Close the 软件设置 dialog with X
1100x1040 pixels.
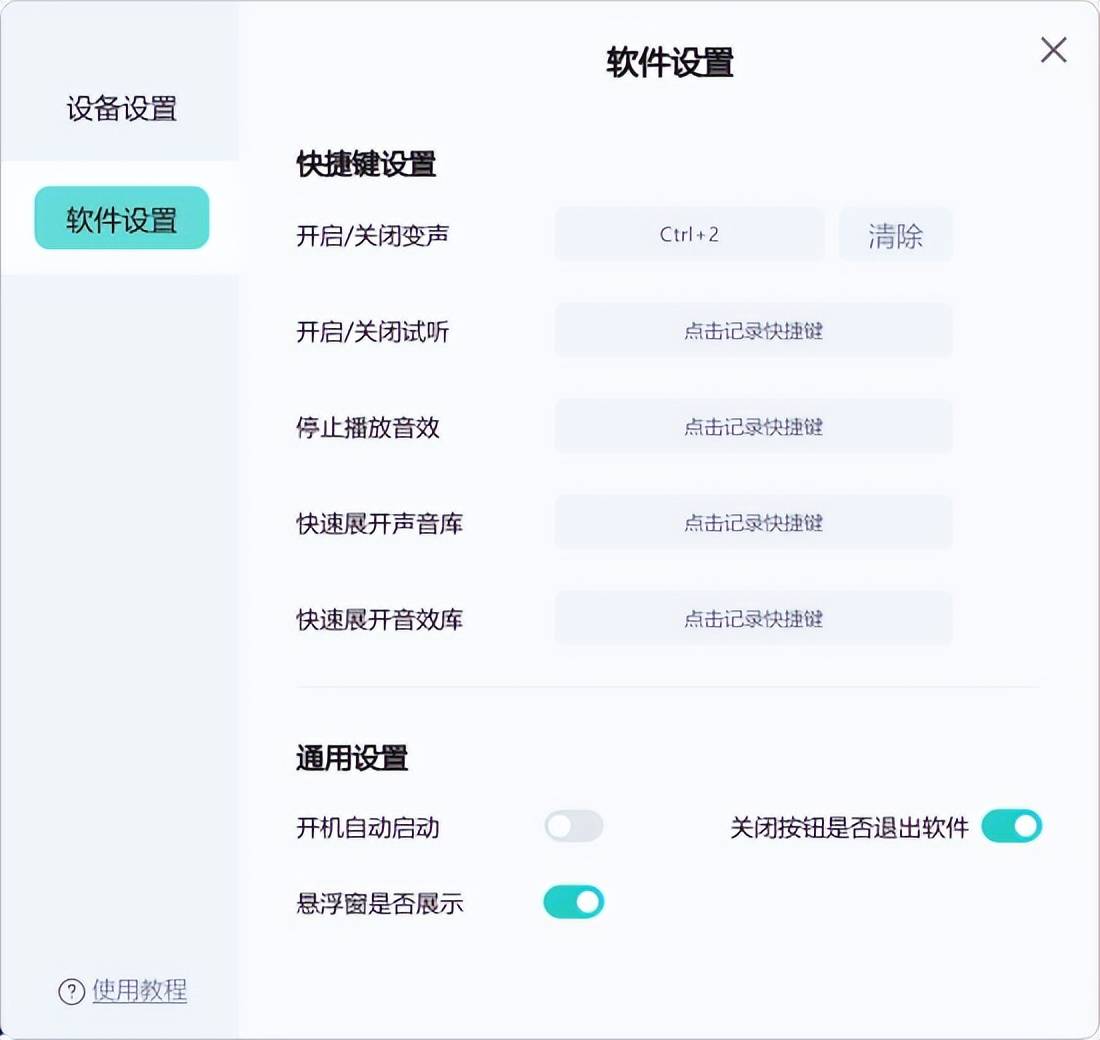coord(1054,51)
